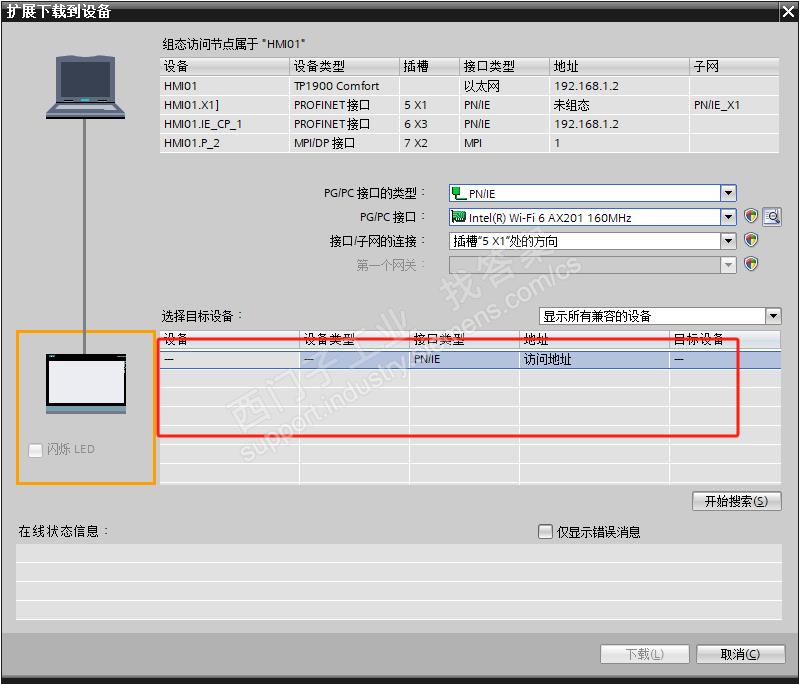Click the shield icon beside 第一个网关 field
The width and height of the screenshot is (800, 685).
(x=751, y=264)
